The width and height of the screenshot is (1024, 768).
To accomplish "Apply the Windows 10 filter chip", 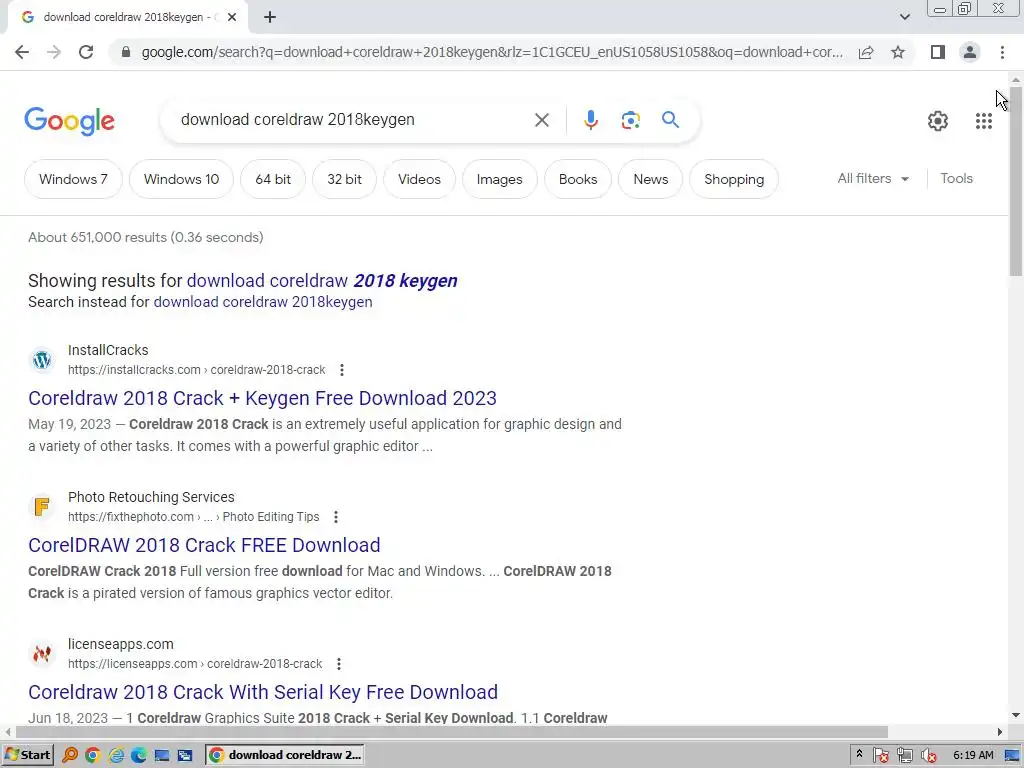I will pos(181,179).
